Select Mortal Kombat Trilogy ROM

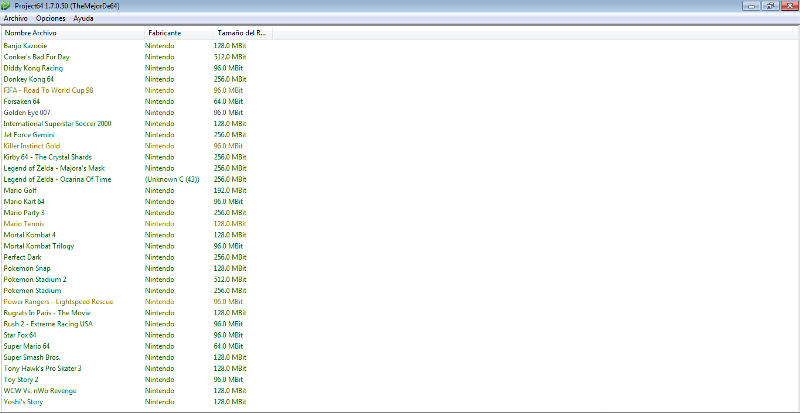[39, 247]
